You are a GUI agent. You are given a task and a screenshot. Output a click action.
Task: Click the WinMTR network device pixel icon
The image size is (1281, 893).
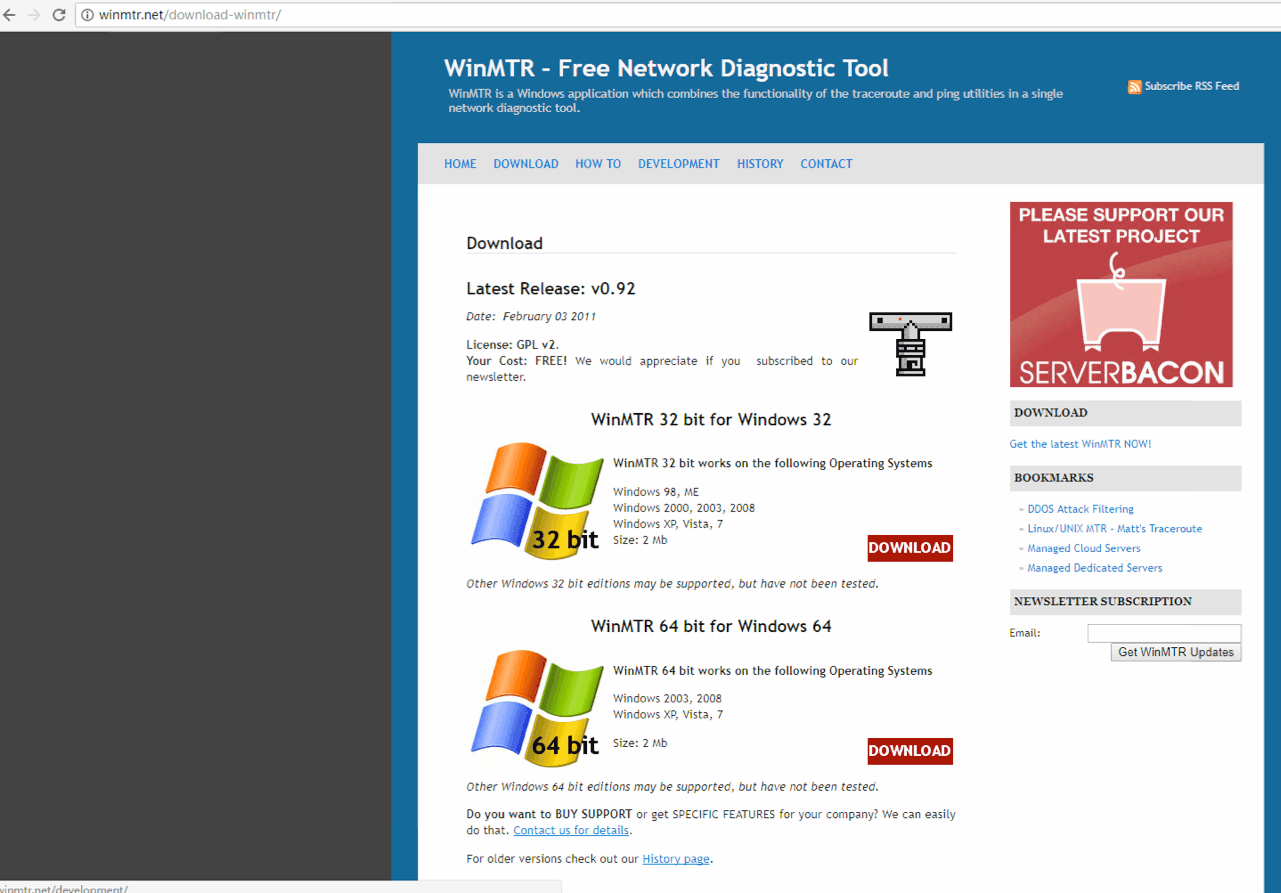[910, 343]
